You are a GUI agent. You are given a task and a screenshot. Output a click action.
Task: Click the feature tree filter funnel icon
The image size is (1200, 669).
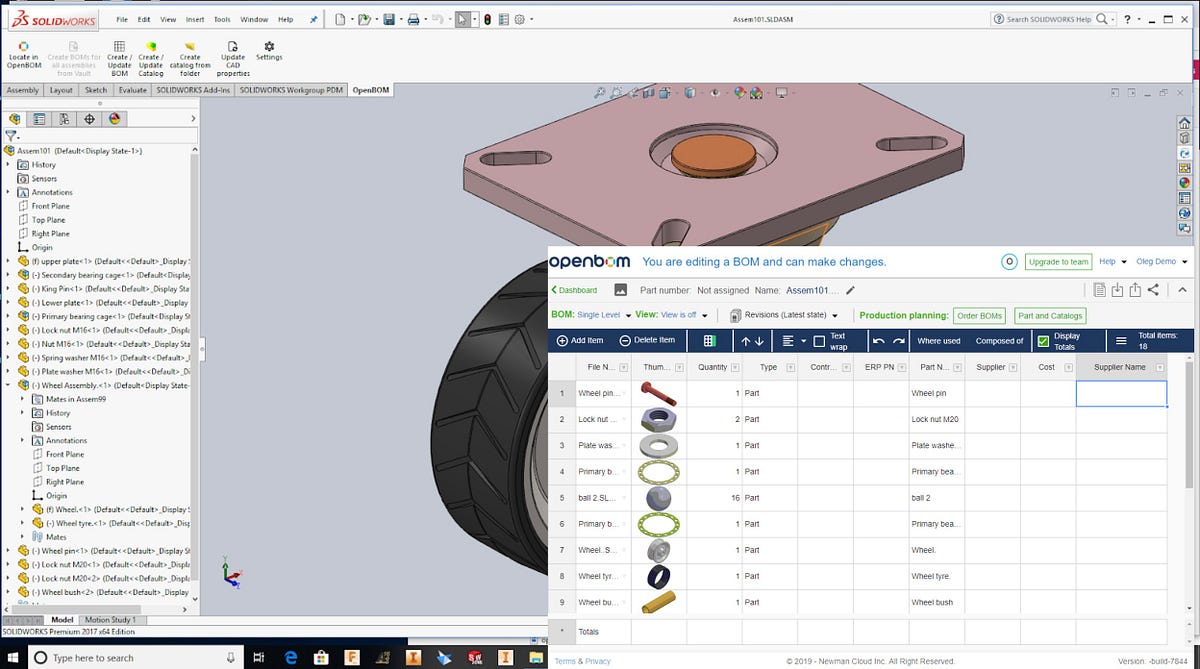[x=11, y=135]
